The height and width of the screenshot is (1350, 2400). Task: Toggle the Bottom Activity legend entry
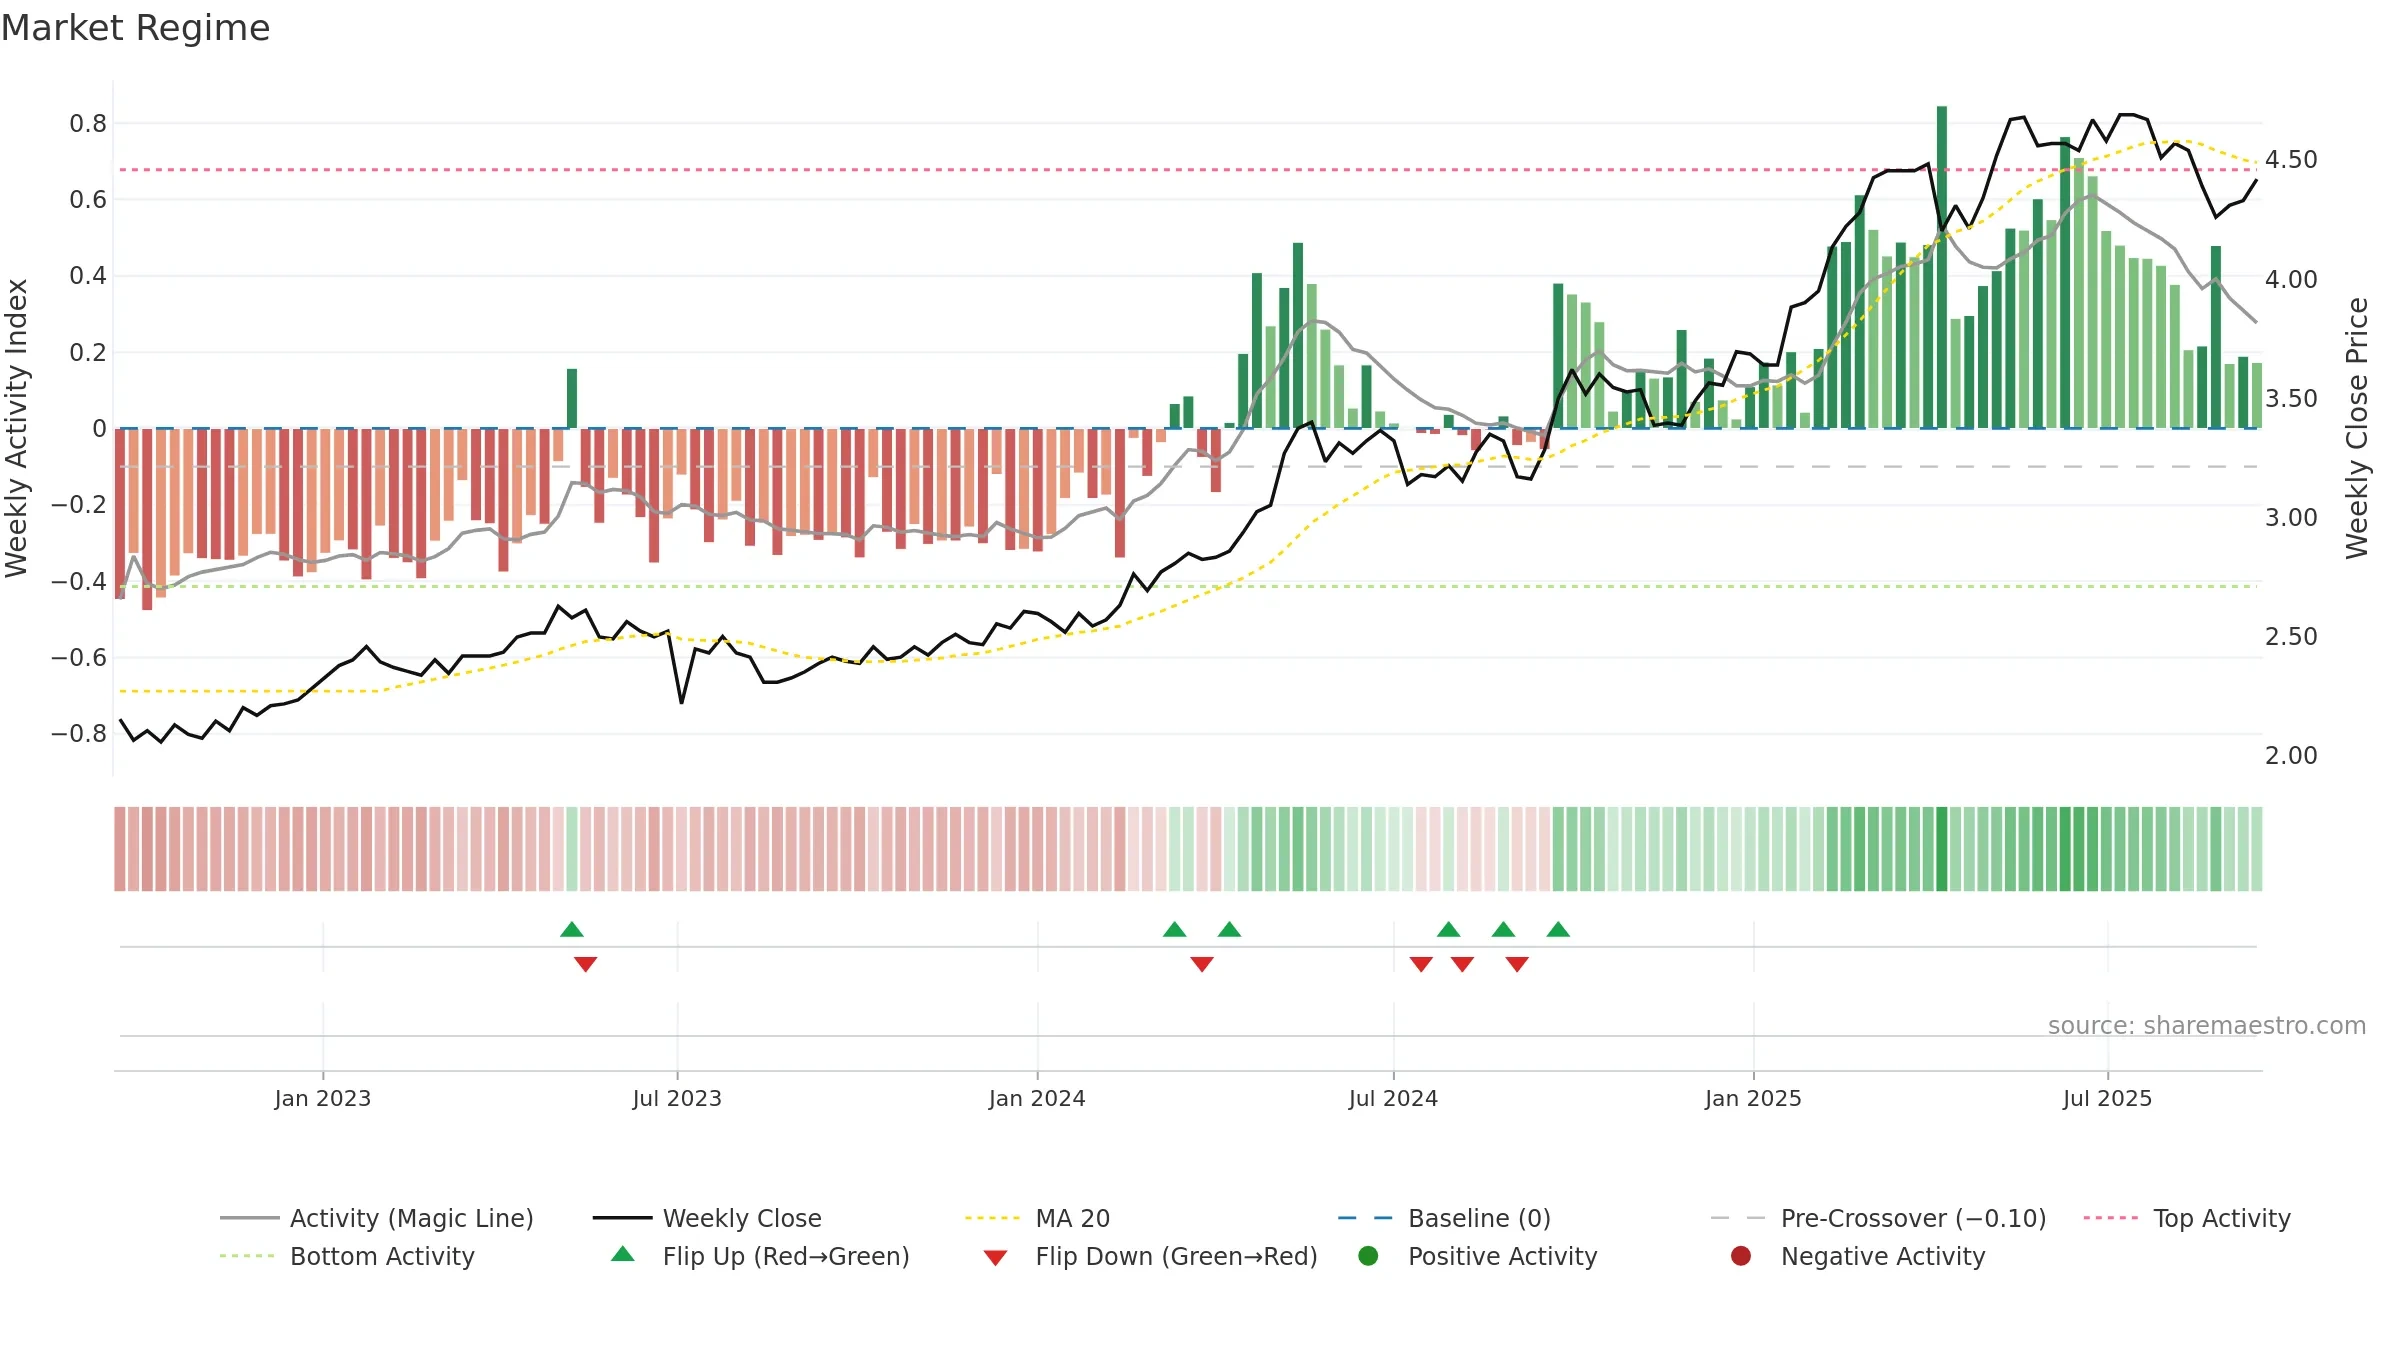pos(347,1256)
